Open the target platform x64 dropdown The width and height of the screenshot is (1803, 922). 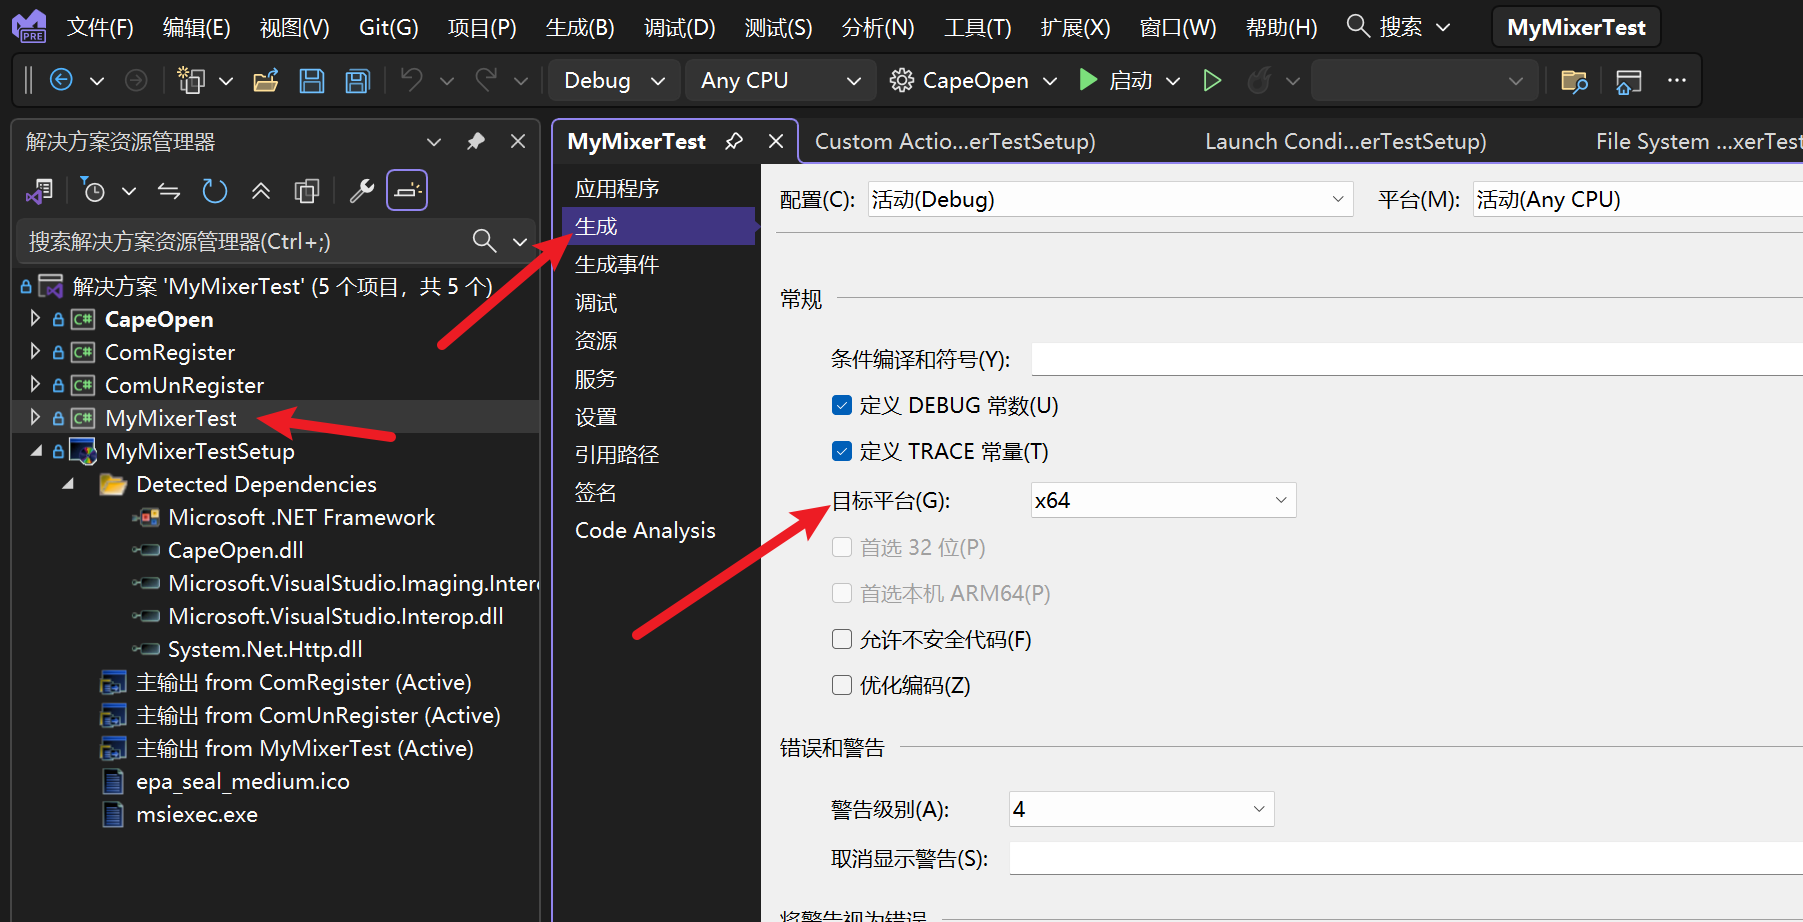pyautogui.click(x=1163, y=500)
